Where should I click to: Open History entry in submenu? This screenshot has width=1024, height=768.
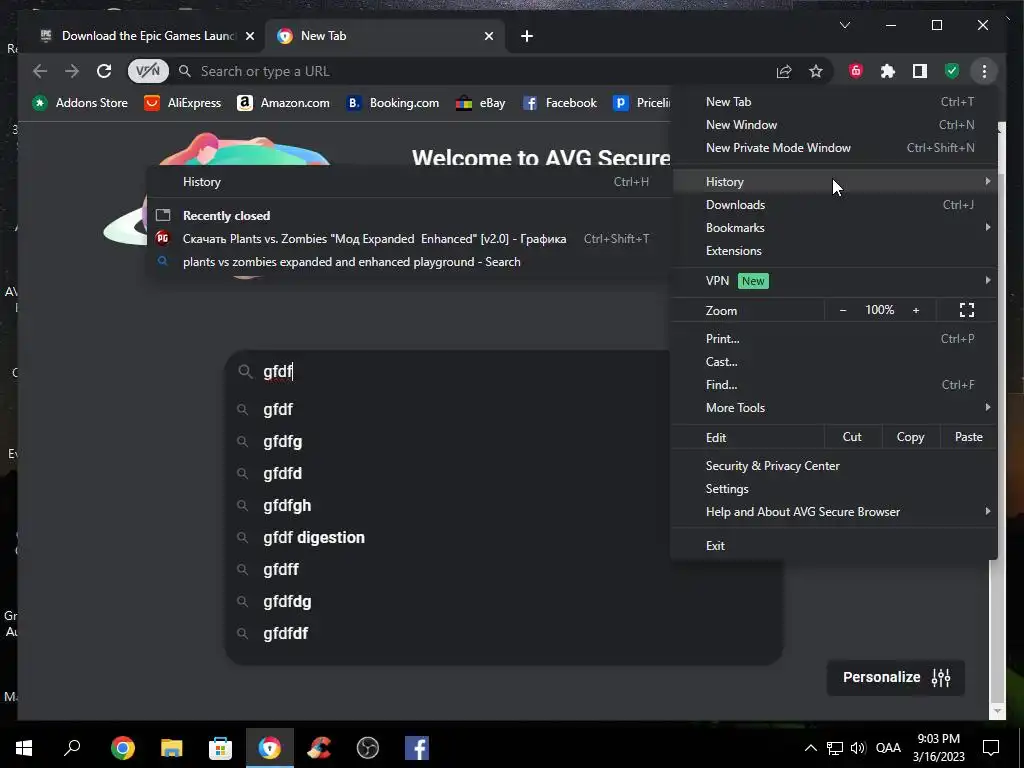[x=409, y=182]
